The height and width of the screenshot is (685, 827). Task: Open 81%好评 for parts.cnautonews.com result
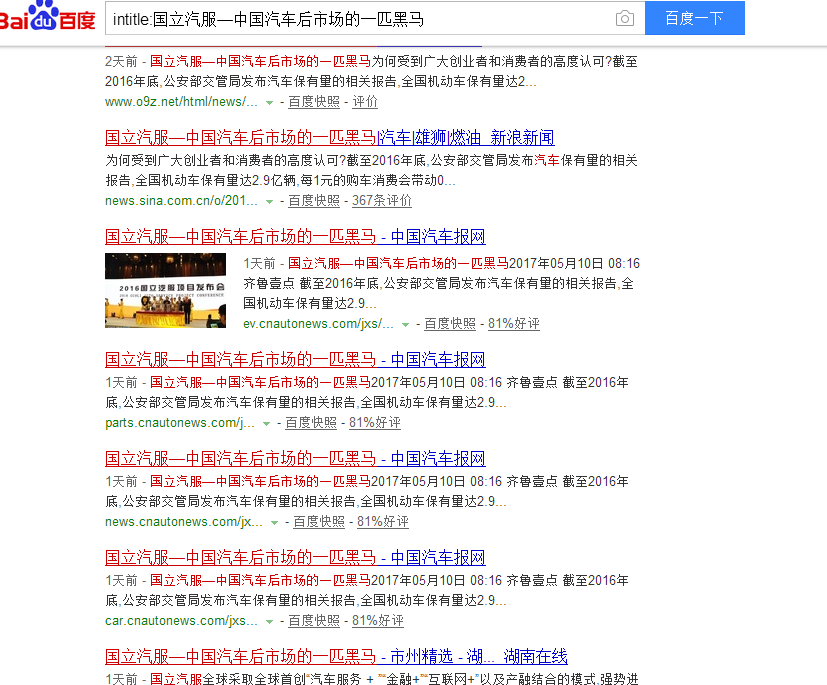tap(374, 423)
